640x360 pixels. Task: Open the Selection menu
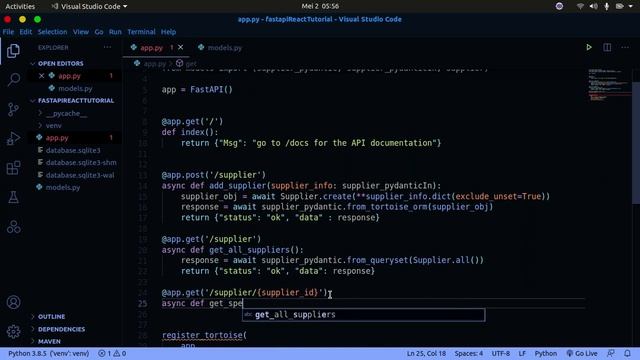52,32
